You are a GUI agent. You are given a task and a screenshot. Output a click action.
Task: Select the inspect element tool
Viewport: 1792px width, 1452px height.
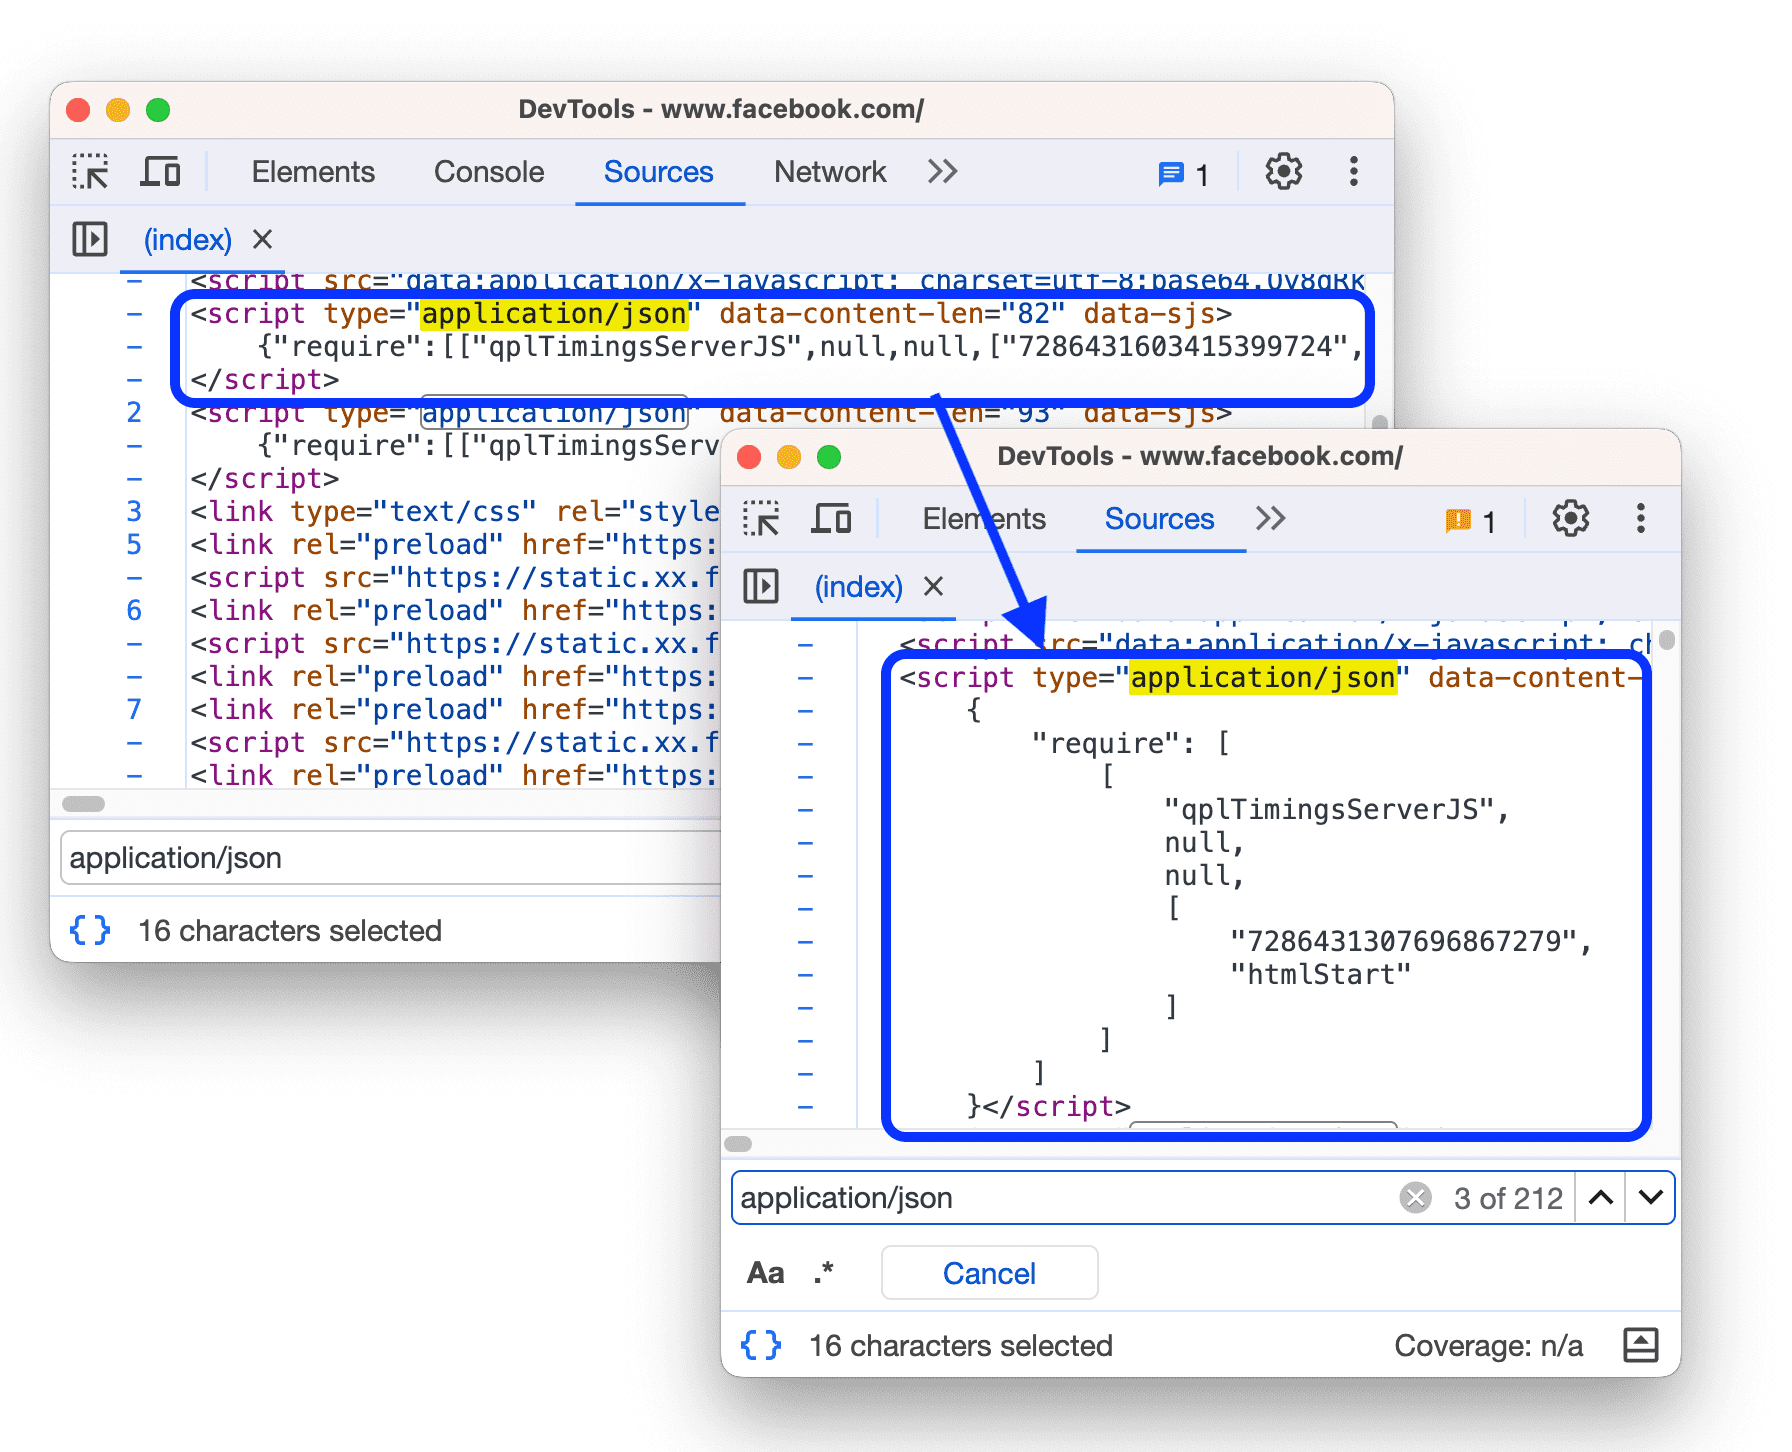pyautogui.click(x=762, y=519)
